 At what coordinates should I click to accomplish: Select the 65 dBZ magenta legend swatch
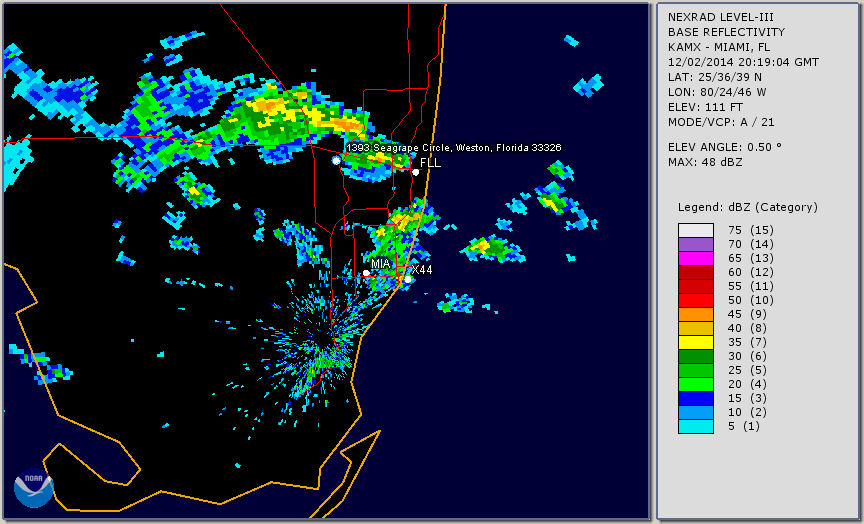coord(696,258)
